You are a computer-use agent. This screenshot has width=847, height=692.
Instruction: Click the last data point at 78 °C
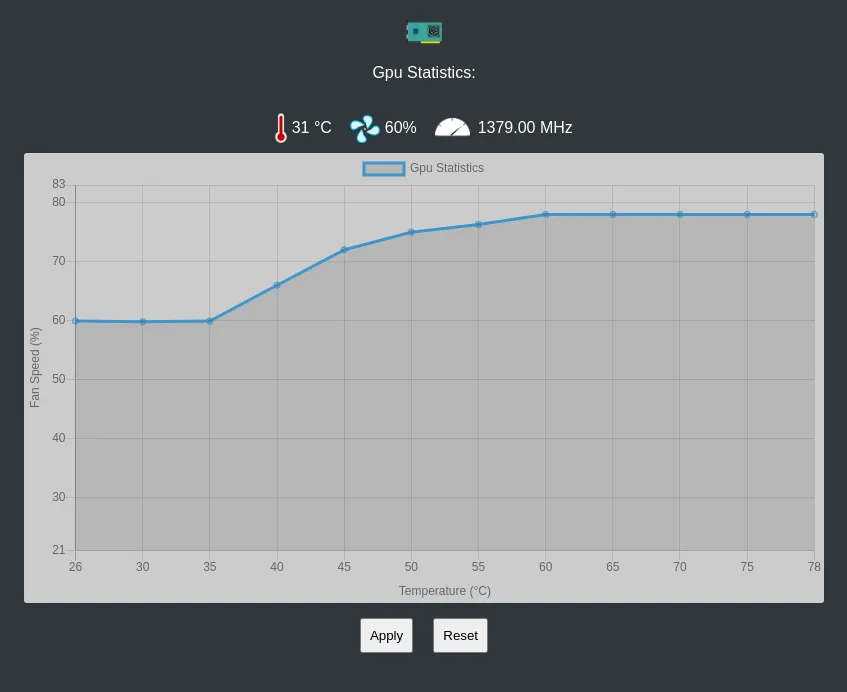click(x=814, y=213)
